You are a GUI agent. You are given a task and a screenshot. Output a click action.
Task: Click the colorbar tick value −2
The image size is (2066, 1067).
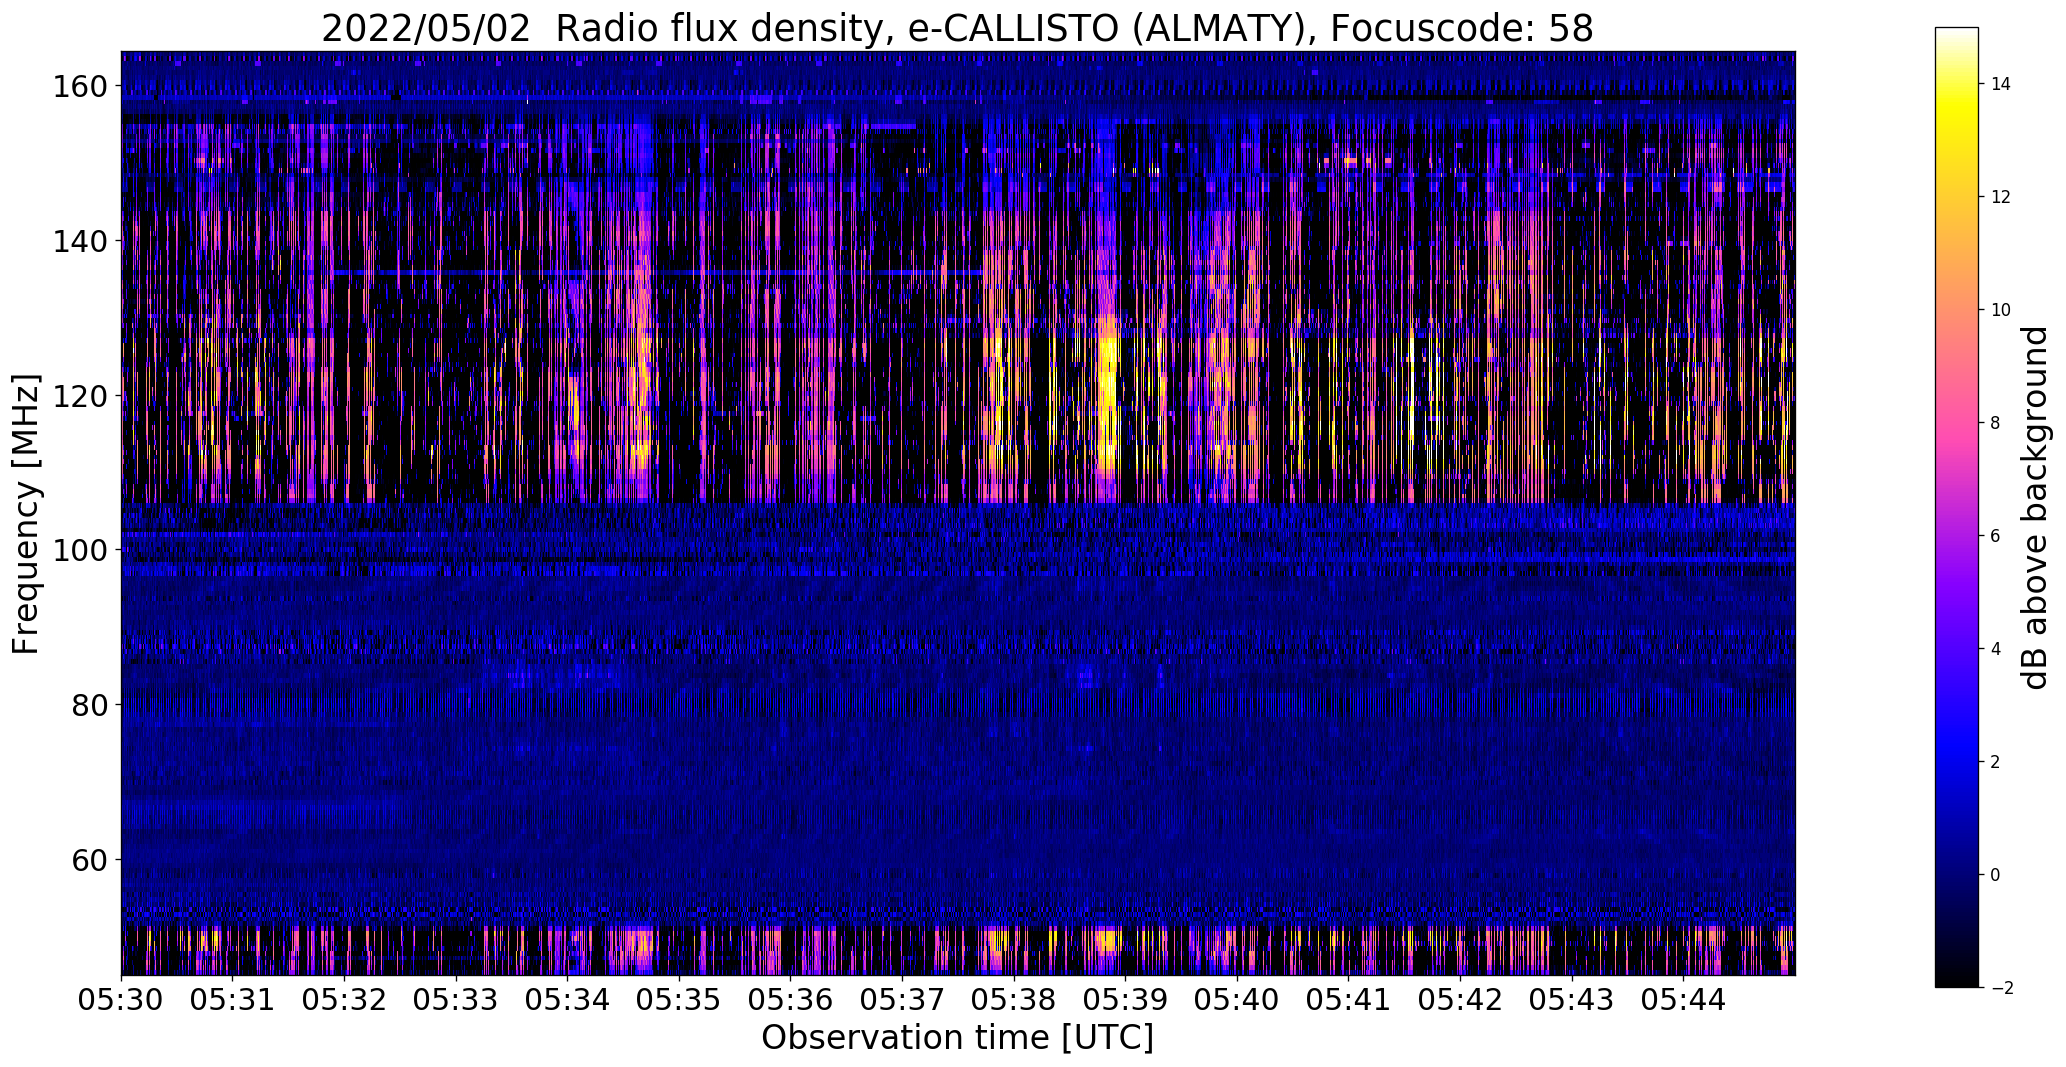2002,988
